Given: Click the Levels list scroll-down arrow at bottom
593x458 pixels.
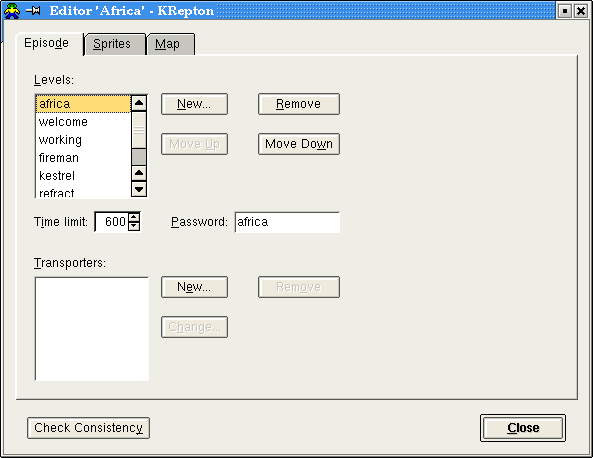Looking at the screenshot, I should coord(139,189).
